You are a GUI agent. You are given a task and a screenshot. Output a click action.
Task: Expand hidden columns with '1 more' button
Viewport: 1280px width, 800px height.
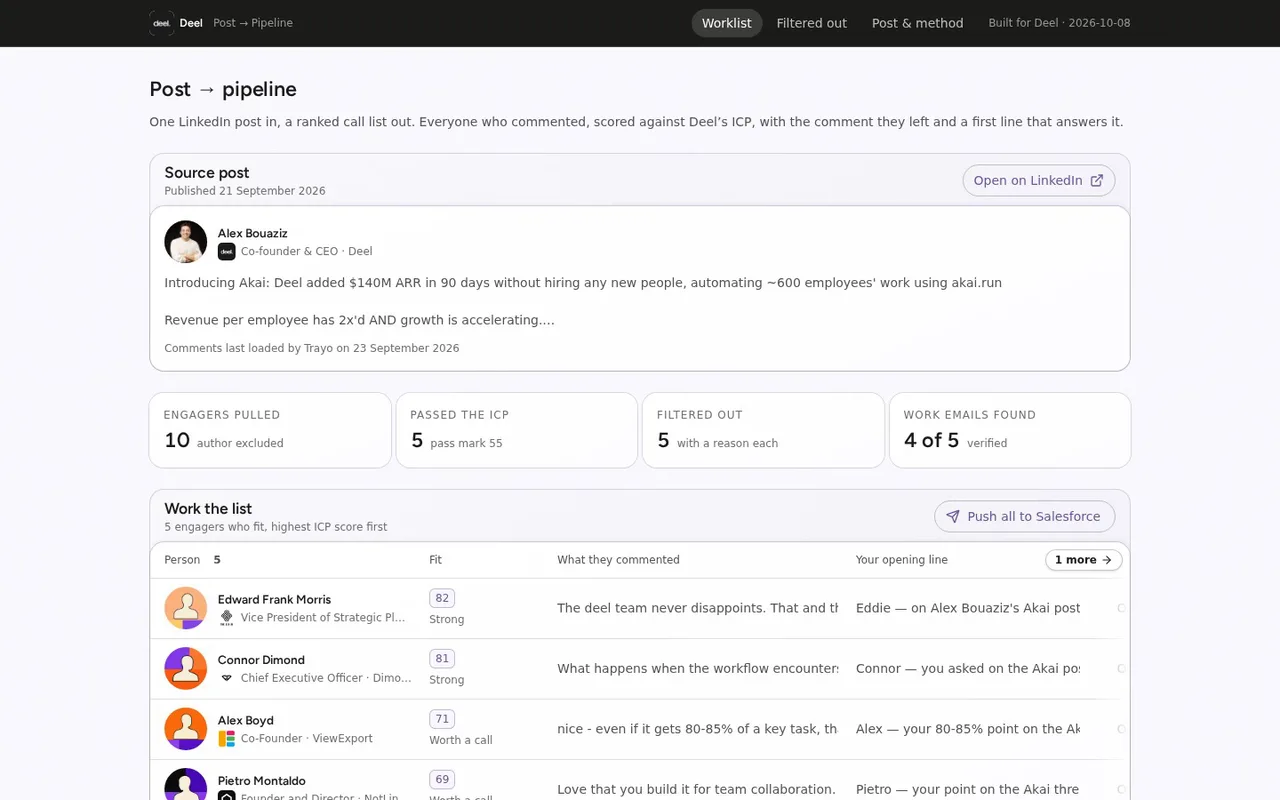1084,560
